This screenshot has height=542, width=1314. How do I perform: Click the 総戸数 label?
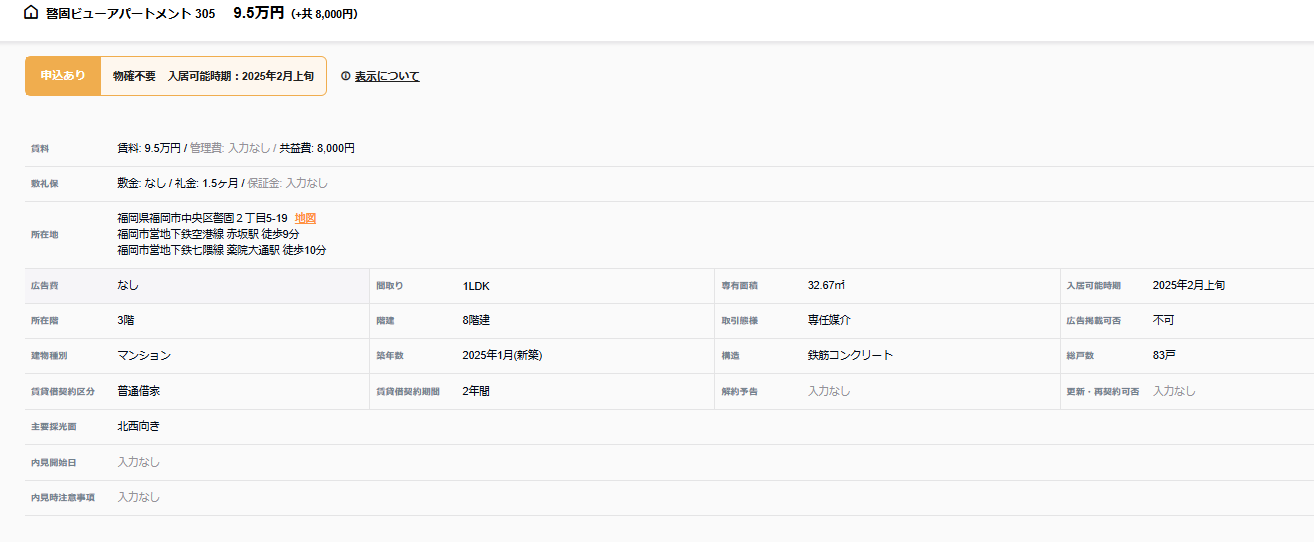coord(1080,356)
